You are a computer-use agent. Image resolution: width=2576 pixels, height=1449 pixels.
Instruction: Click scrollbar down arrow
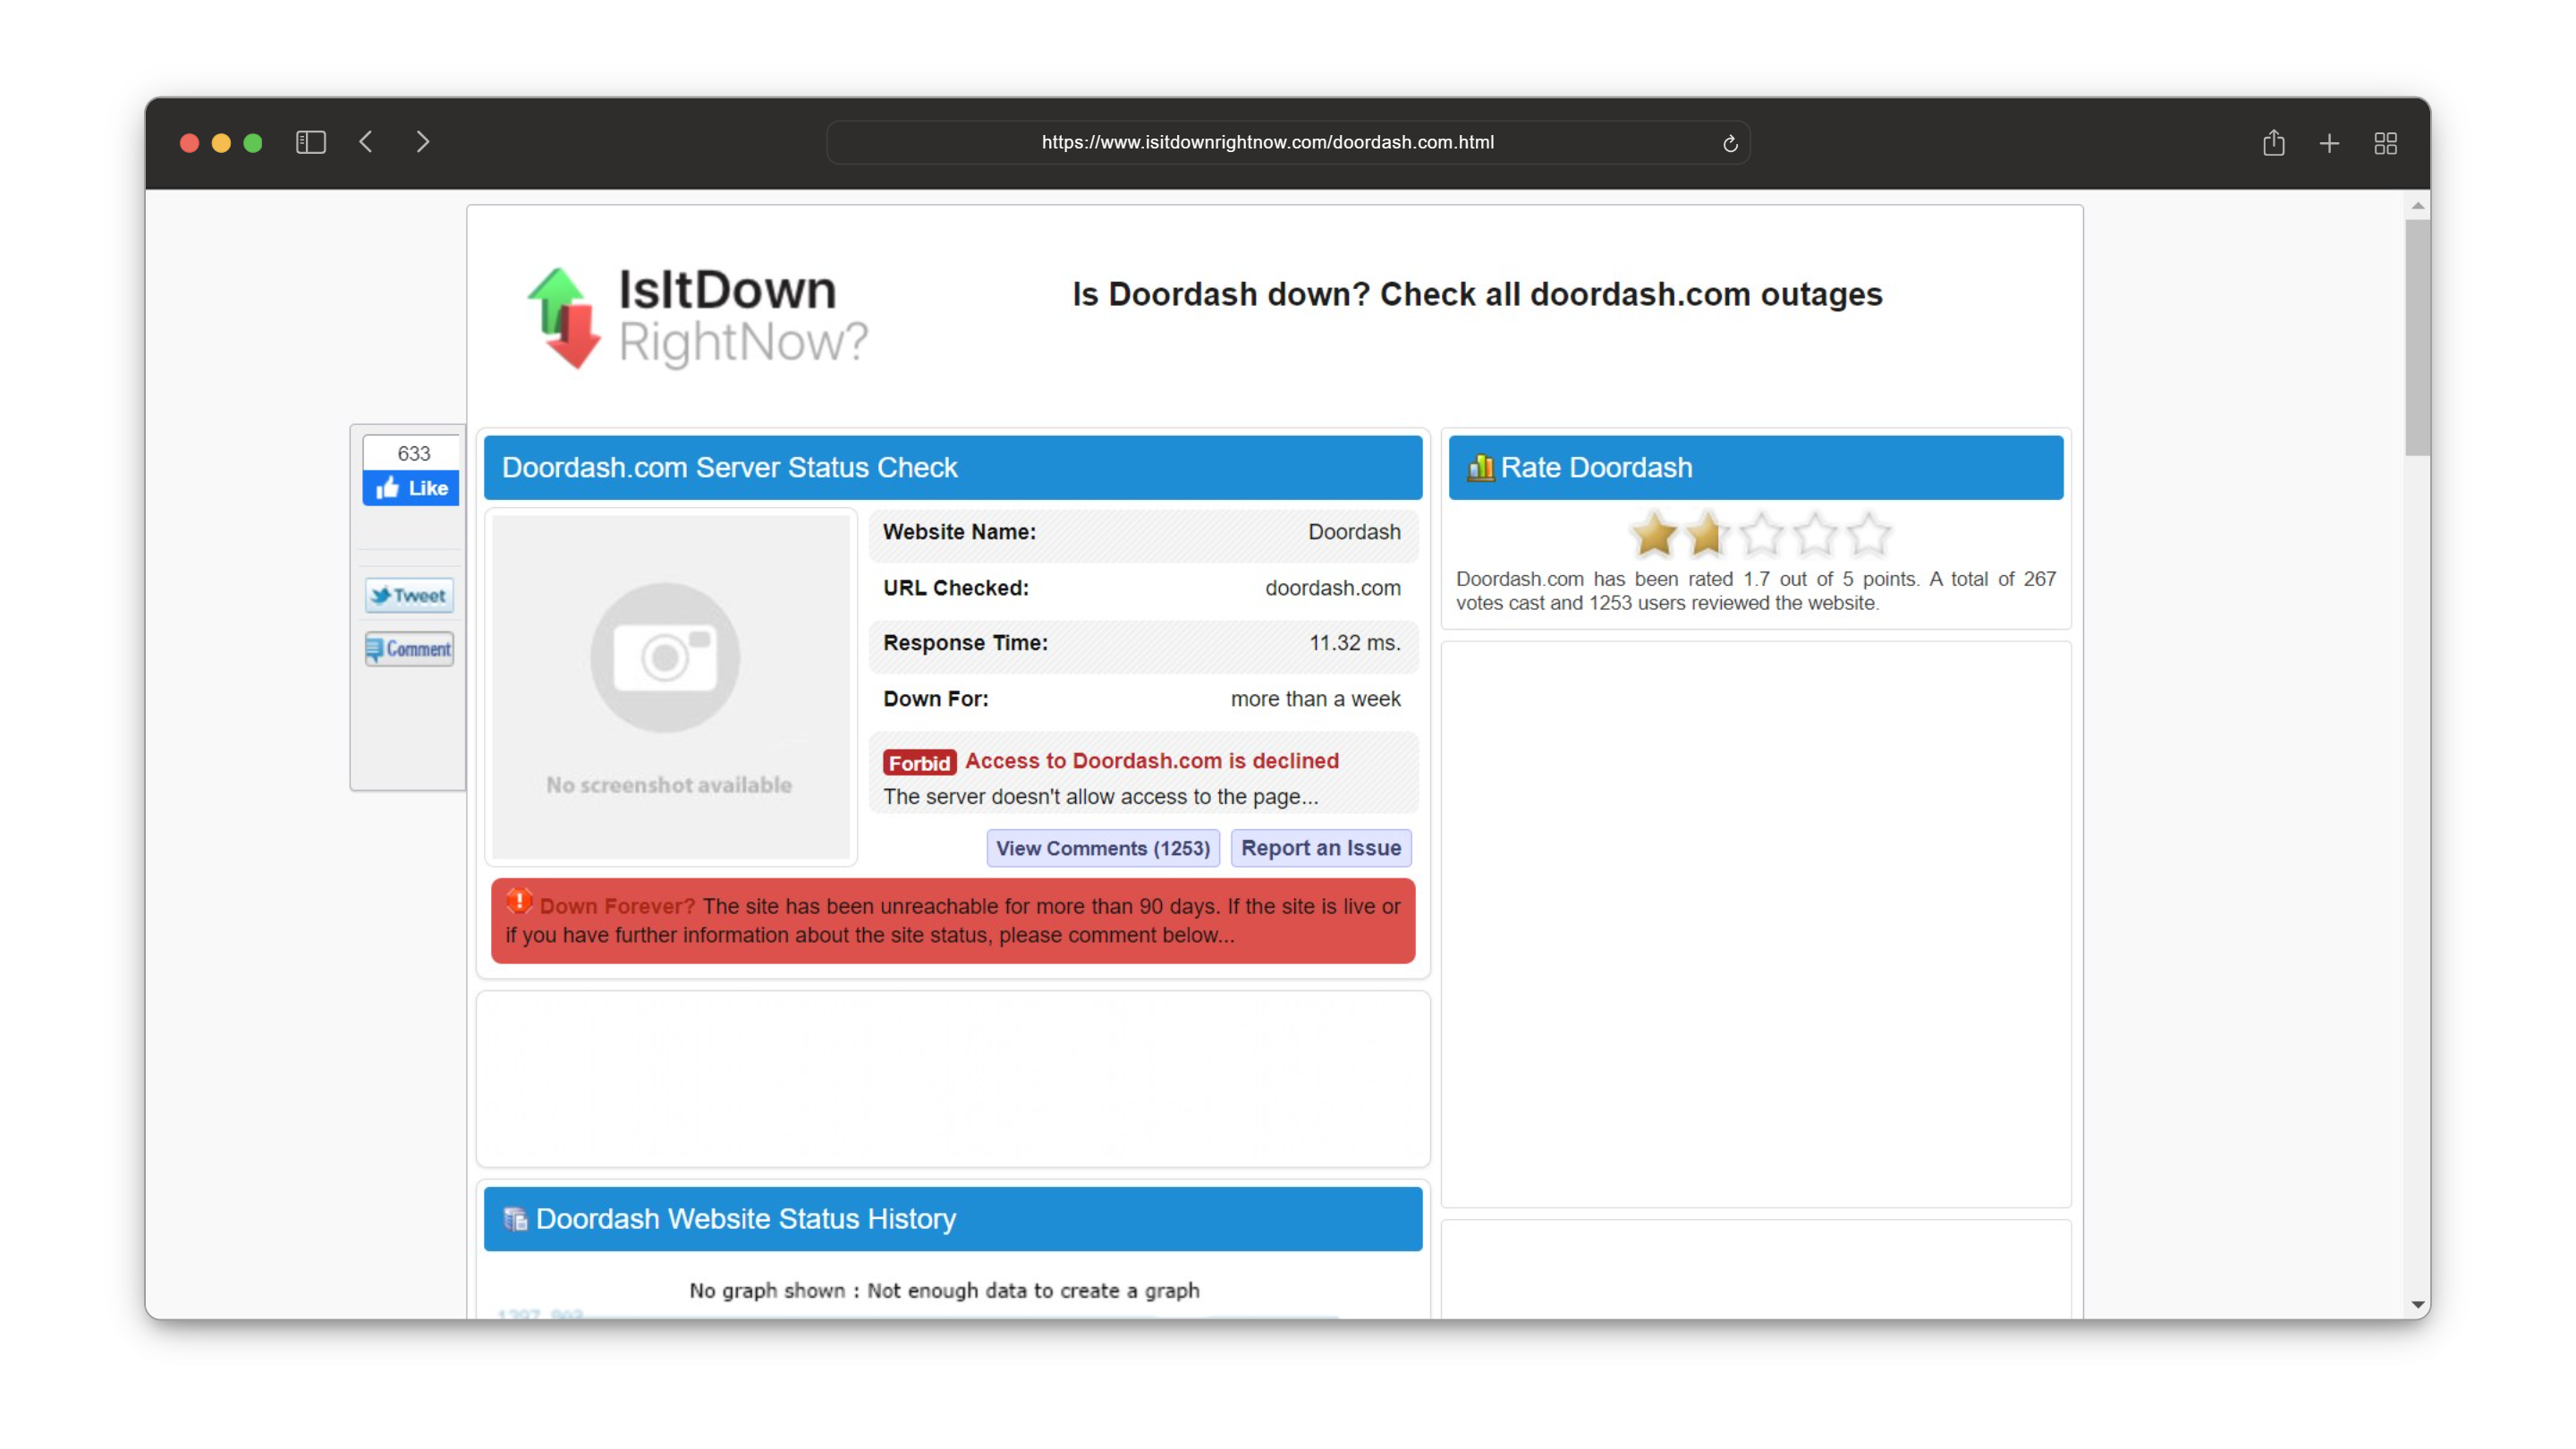(x=2417, y=1305)
